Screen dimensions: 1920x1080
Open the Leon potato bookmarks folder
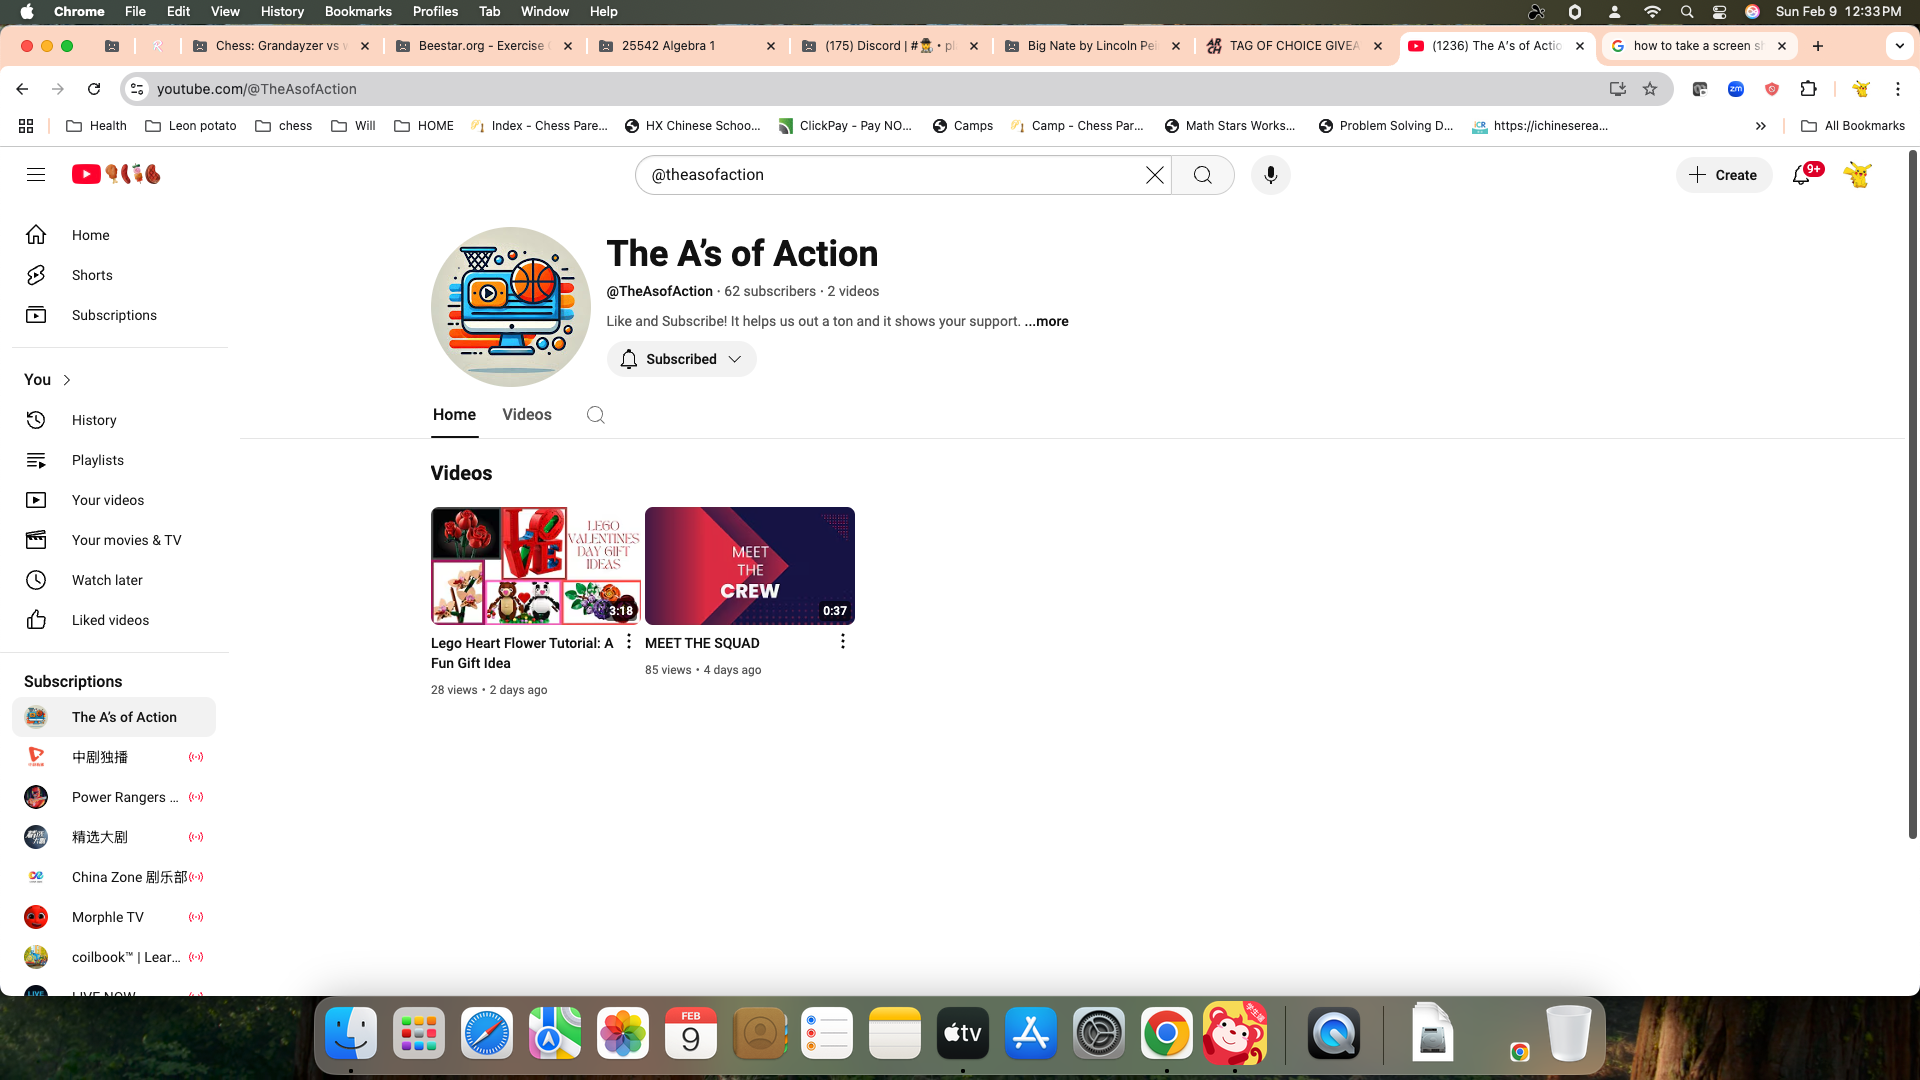point(191,126)
